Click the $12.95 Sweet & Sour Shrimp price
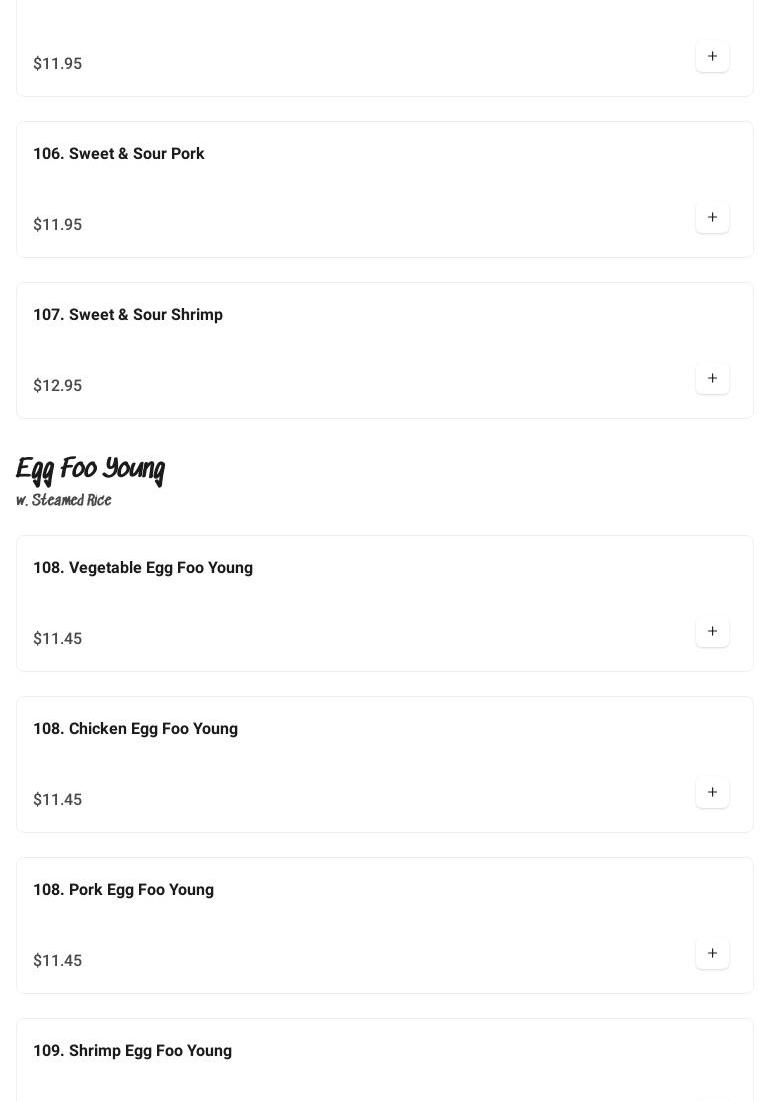The height and width of the screenshot is (1101, 770). [x=57, y=386]
